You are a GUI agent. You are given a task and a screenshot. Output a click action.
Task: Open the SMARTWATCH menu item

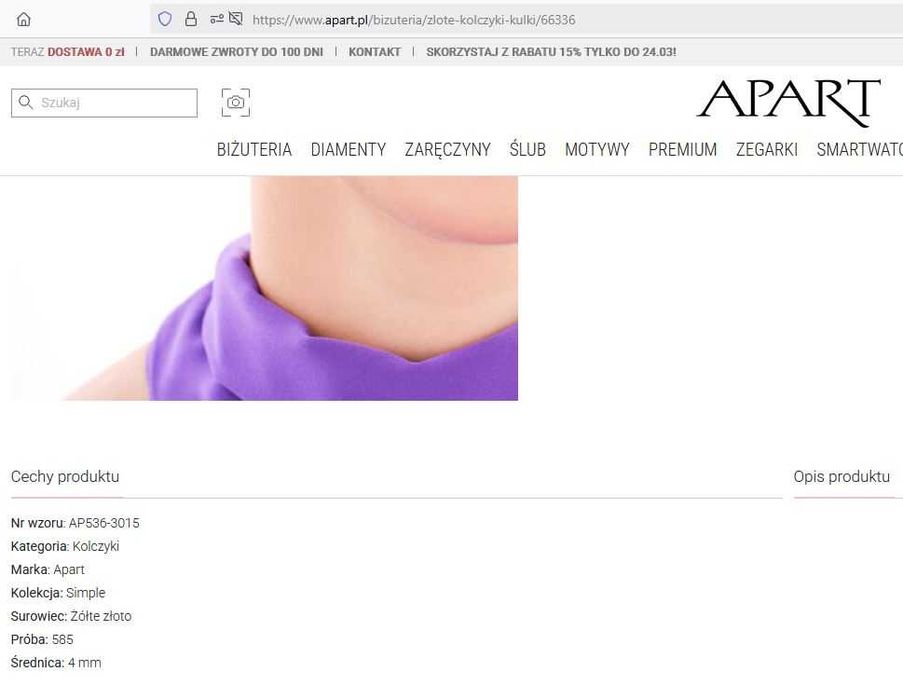pos(859,150)
